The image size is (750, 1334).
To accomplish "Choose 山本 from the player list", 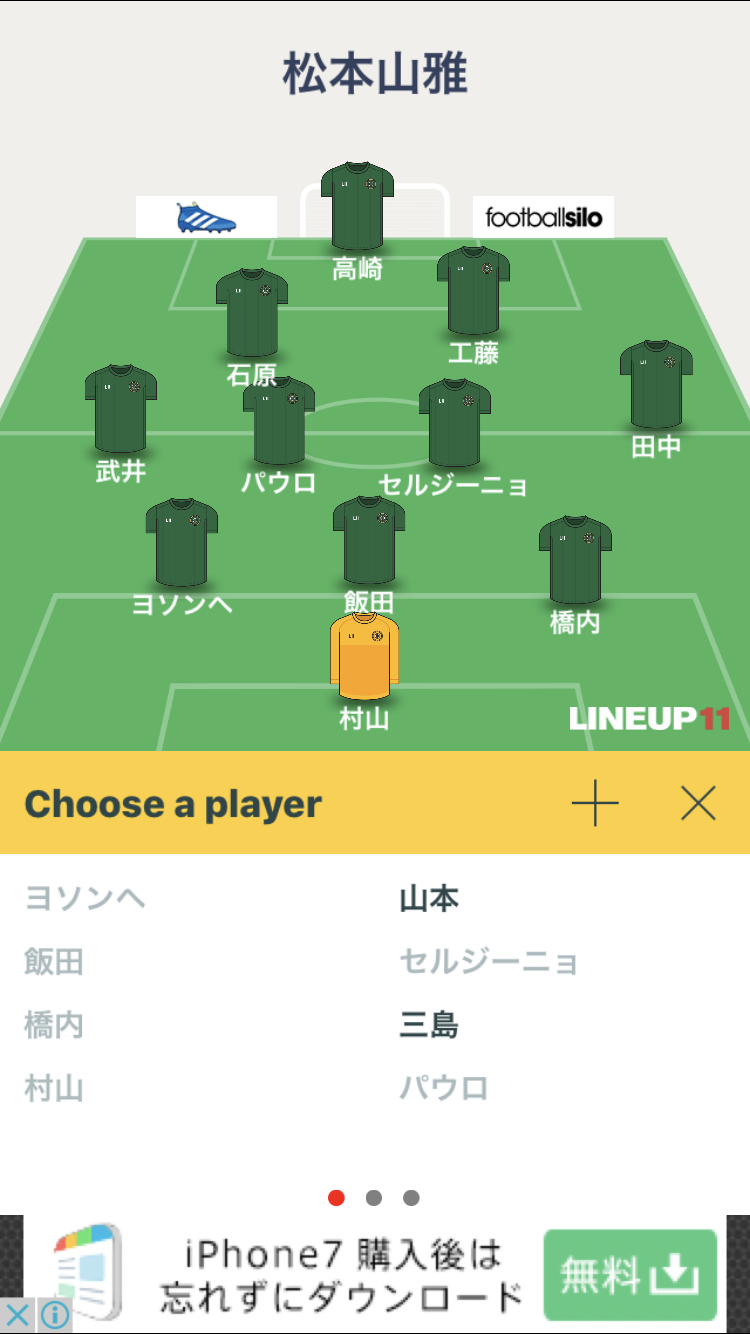I will click(x=429, y=899).
